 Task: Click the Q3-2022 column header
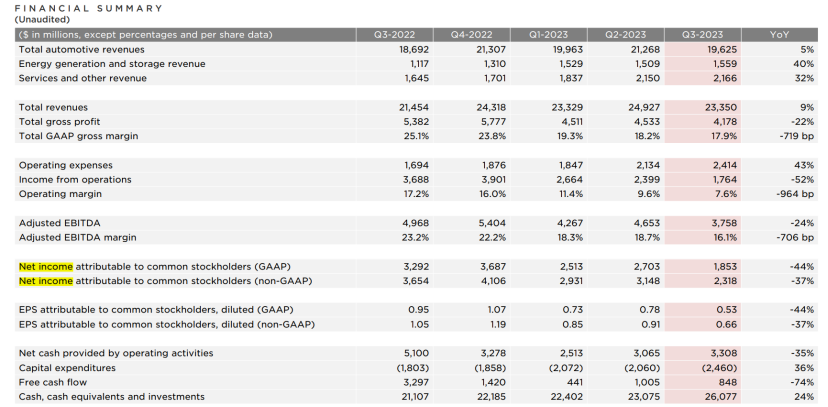(393, 34)
